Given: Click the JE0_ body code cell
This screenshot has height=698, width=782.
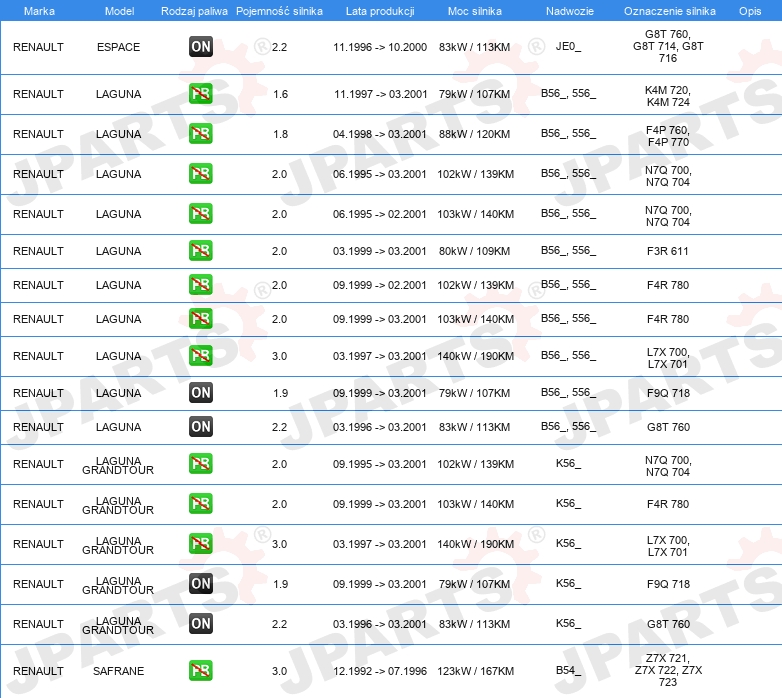Looking at the screenshot, I should point(569,47).
